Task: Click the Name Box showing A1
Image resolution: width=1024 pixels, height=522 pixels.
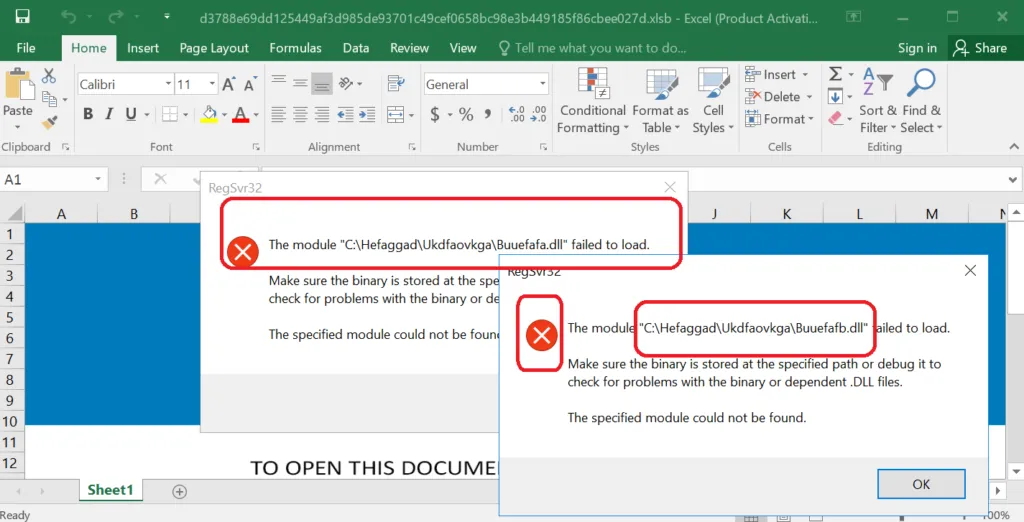Action: point(54,179)
